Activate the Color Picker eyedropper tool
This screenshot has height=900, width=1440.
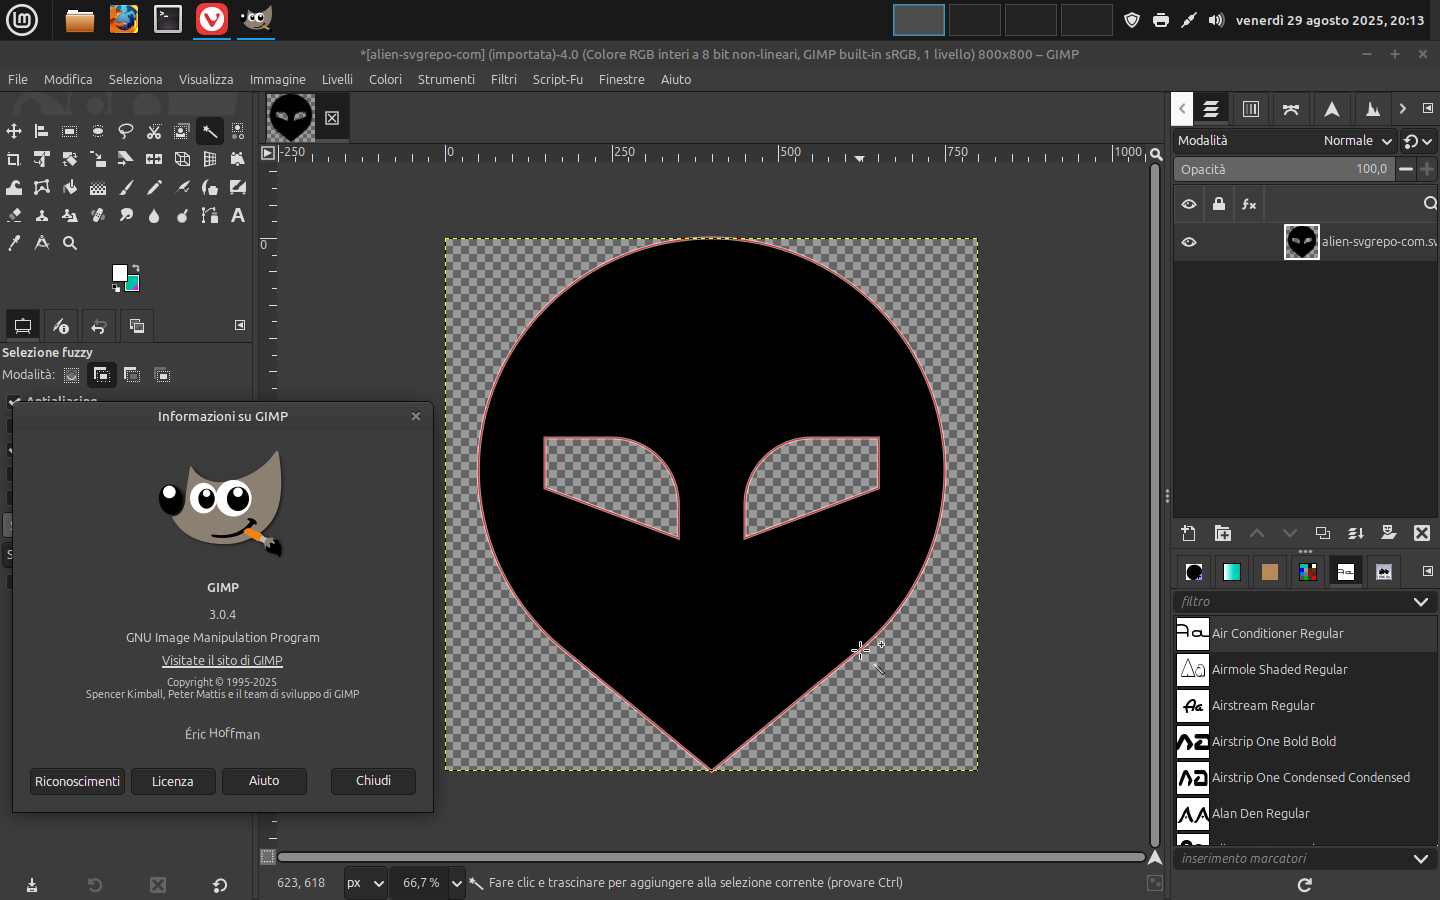(x=14, y=243)
